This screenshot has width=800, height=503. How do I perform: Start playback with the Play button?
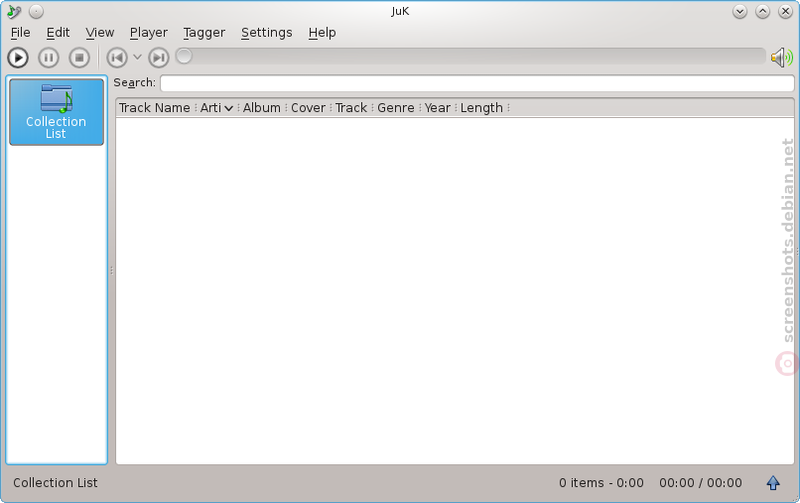coord(18,58)
